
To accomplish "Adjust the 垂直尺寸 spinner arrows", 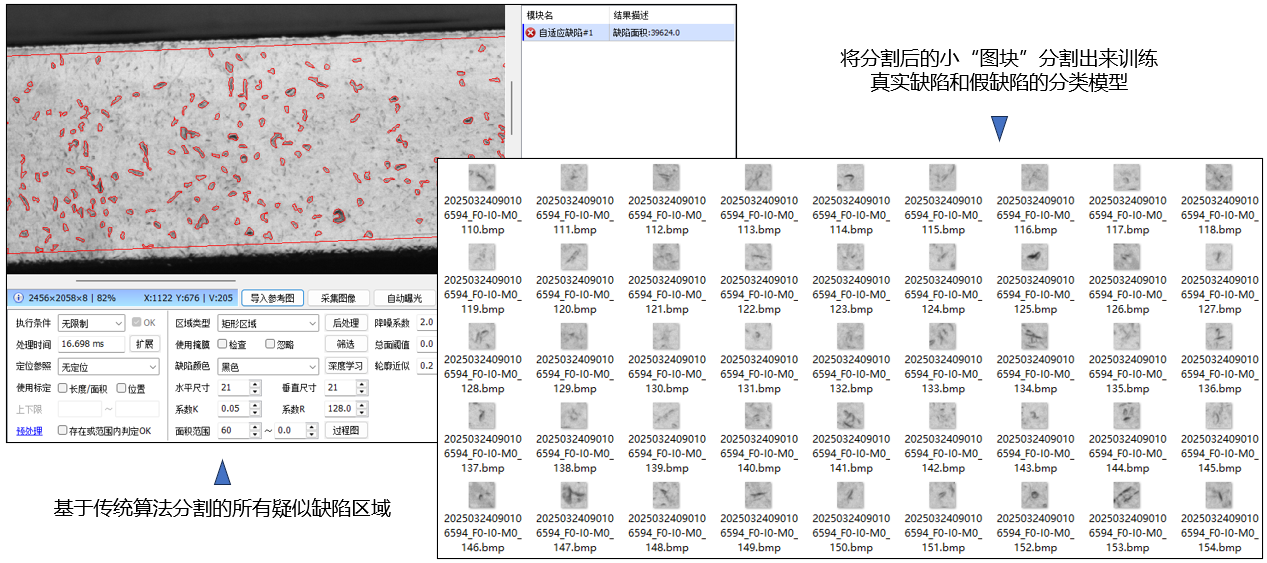I will point(361,388).
